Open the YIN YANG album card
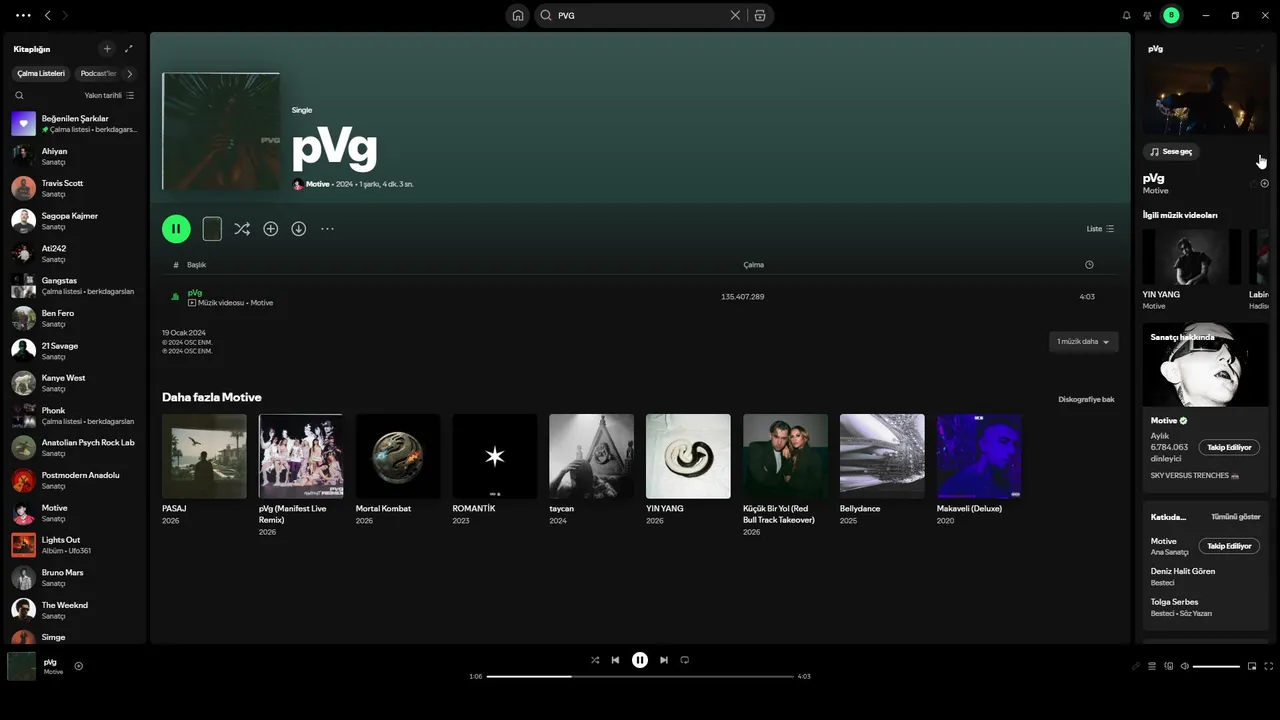Viewport: 1280px width, 720px height. coord(688,471)
